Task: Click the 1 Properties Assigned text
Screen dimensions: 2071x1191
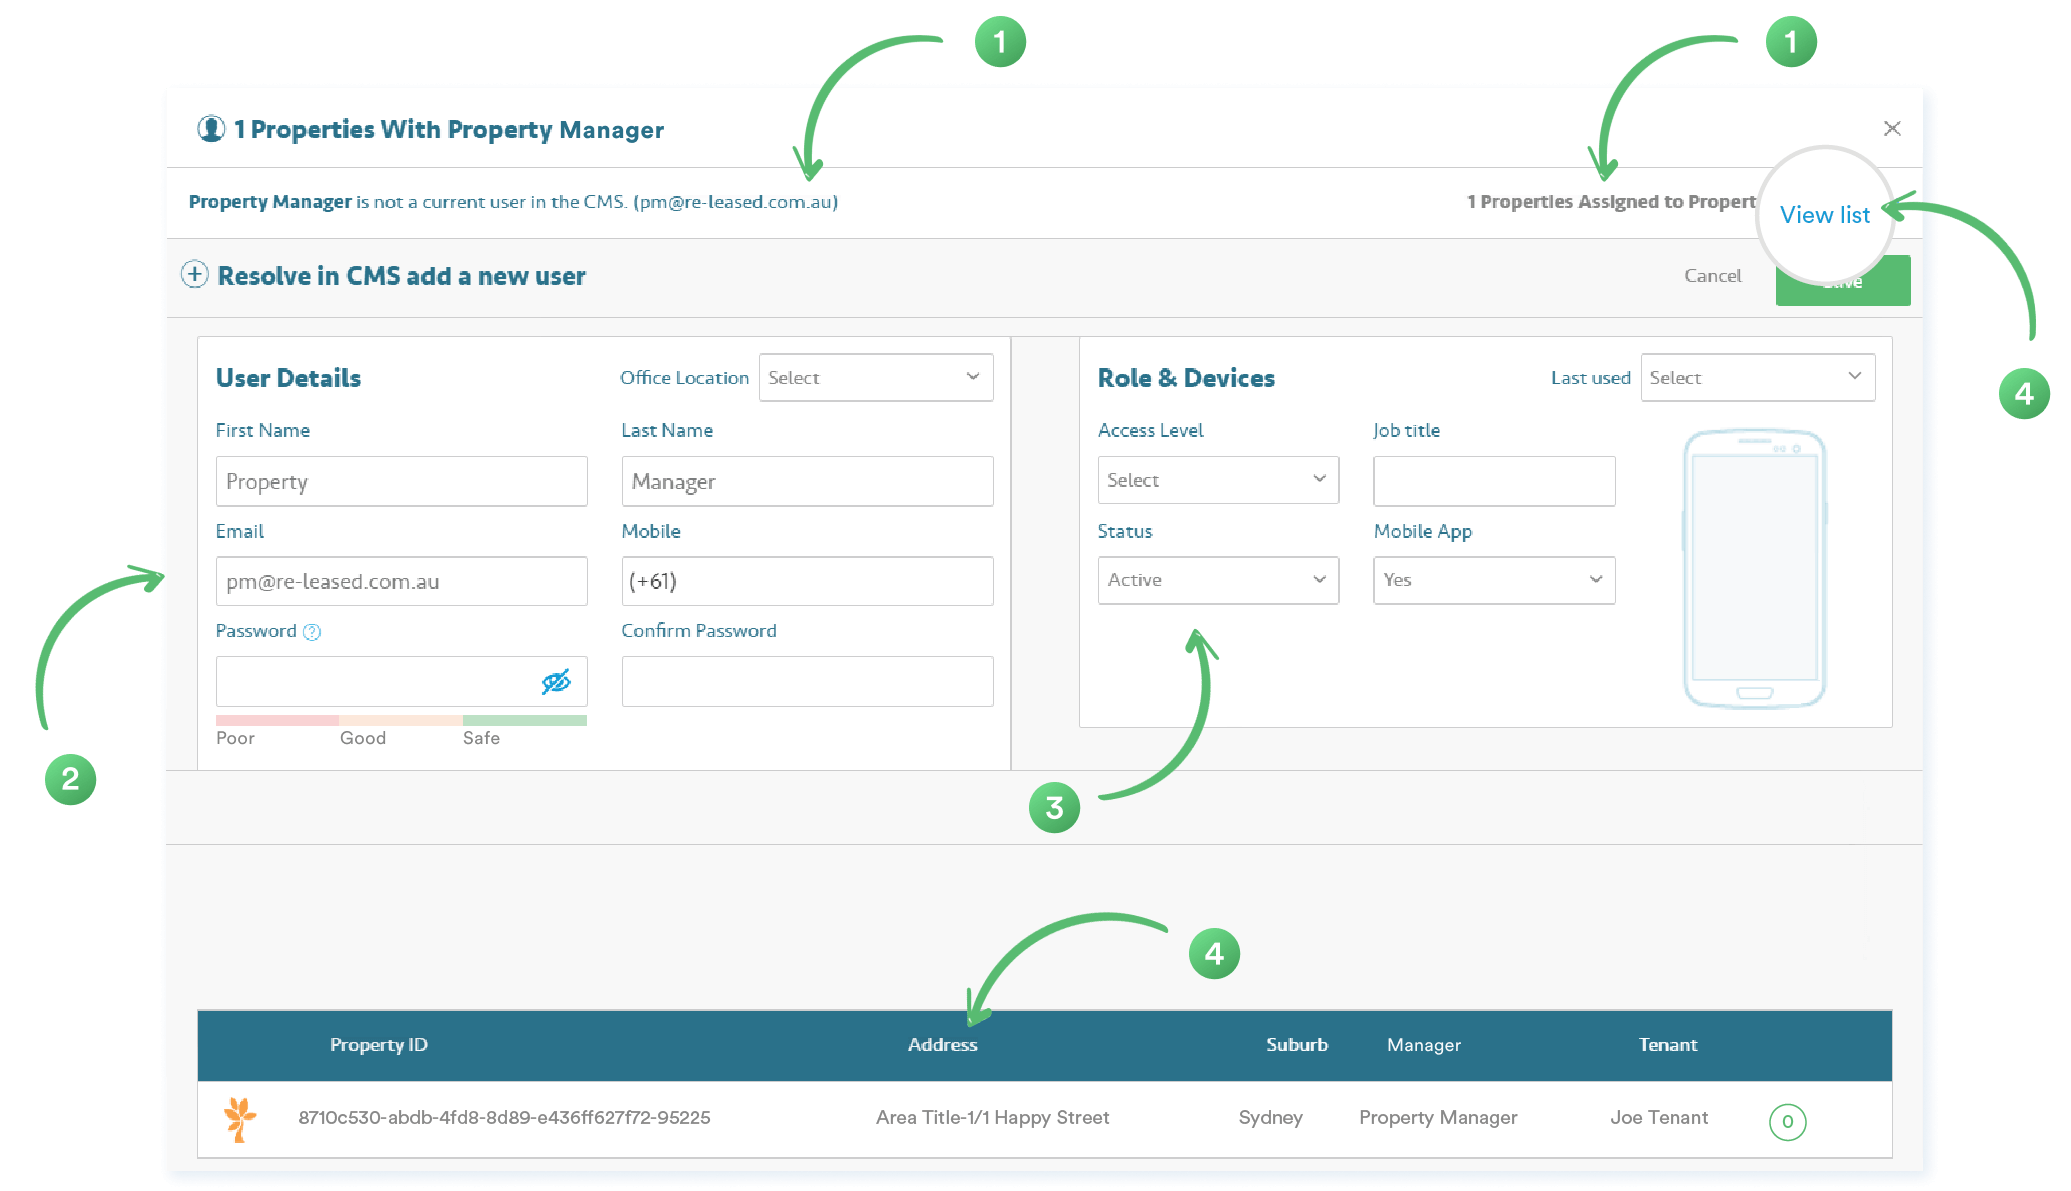Action: 1612,202
